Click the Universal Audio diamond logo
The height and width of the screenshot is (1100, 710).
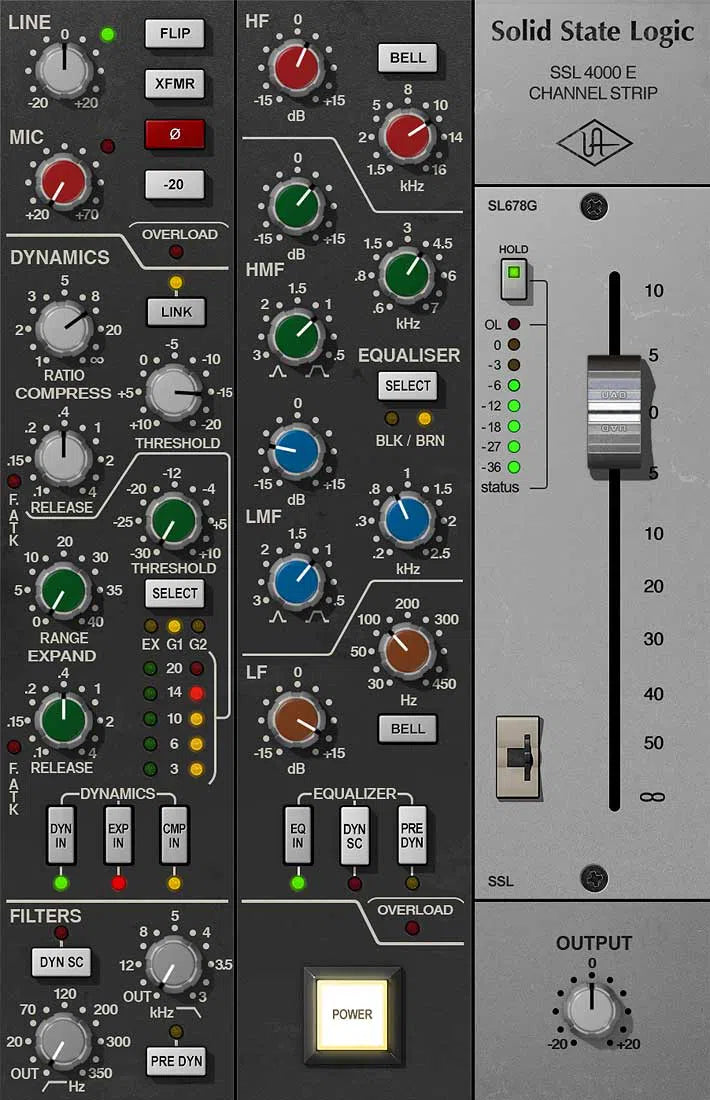pyautogui.click(x=595, y=145)
